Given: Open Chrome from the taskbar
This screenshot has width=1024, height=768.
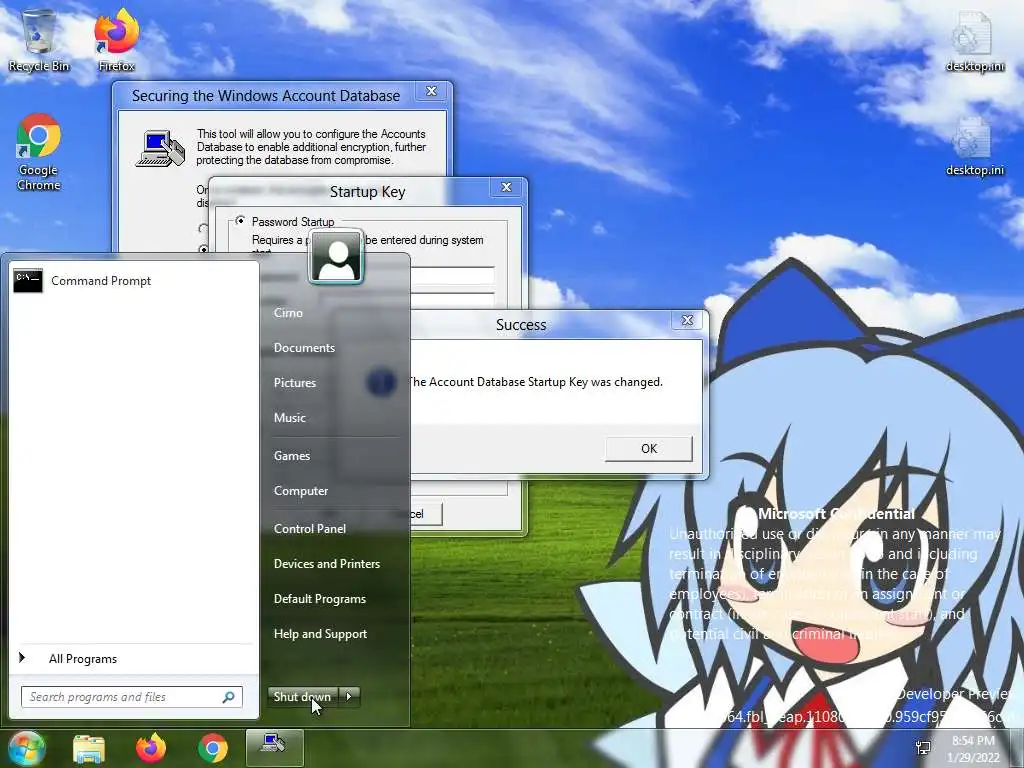Looking at the screenshot, I should (x=212, y=748).
